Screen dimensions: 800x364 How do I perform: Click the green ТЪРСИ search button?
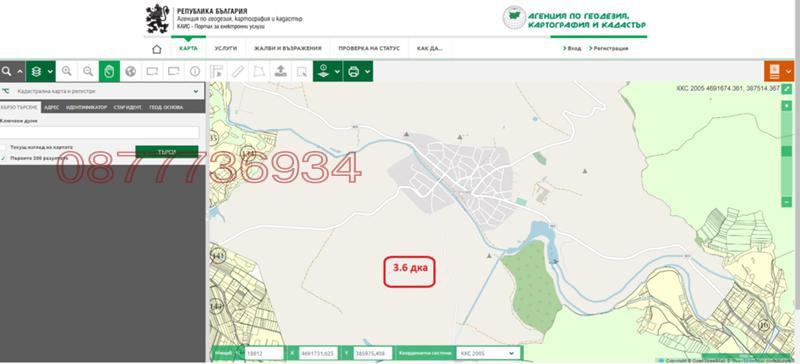pos(167,152)
